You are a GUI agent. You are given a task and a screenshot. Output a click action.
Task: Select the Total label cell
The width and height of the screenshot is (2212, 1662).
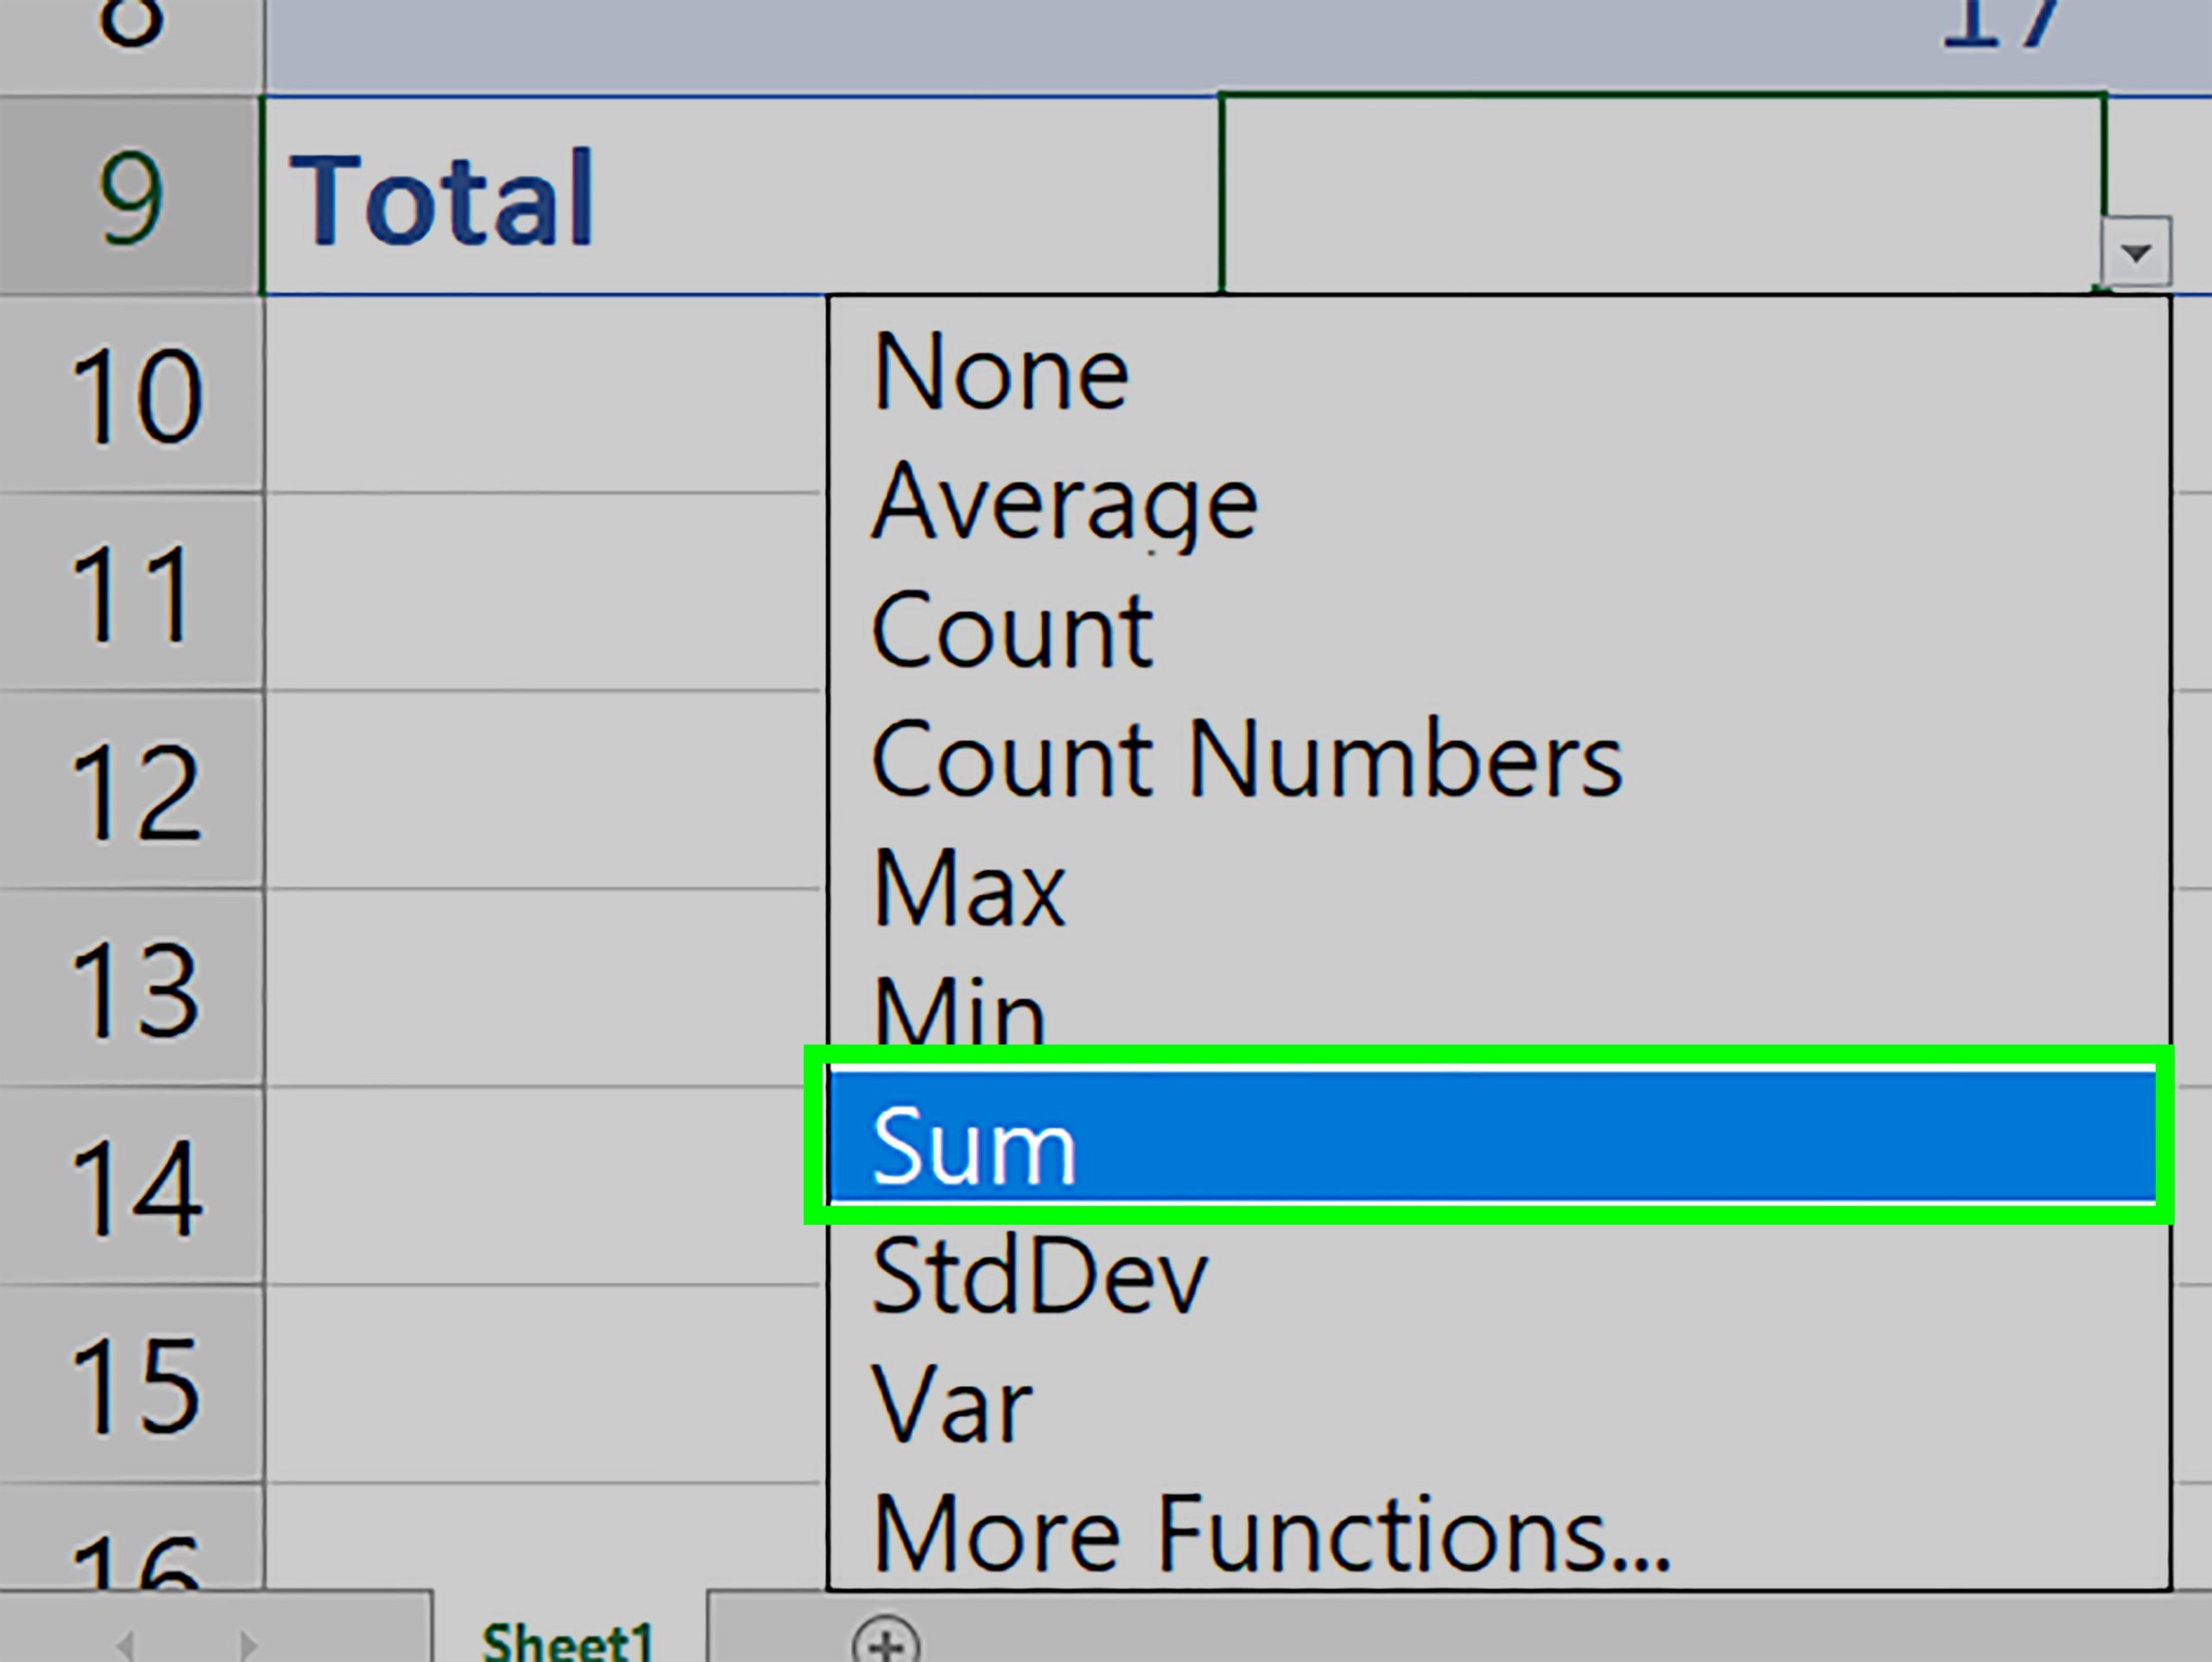[741, 195]
